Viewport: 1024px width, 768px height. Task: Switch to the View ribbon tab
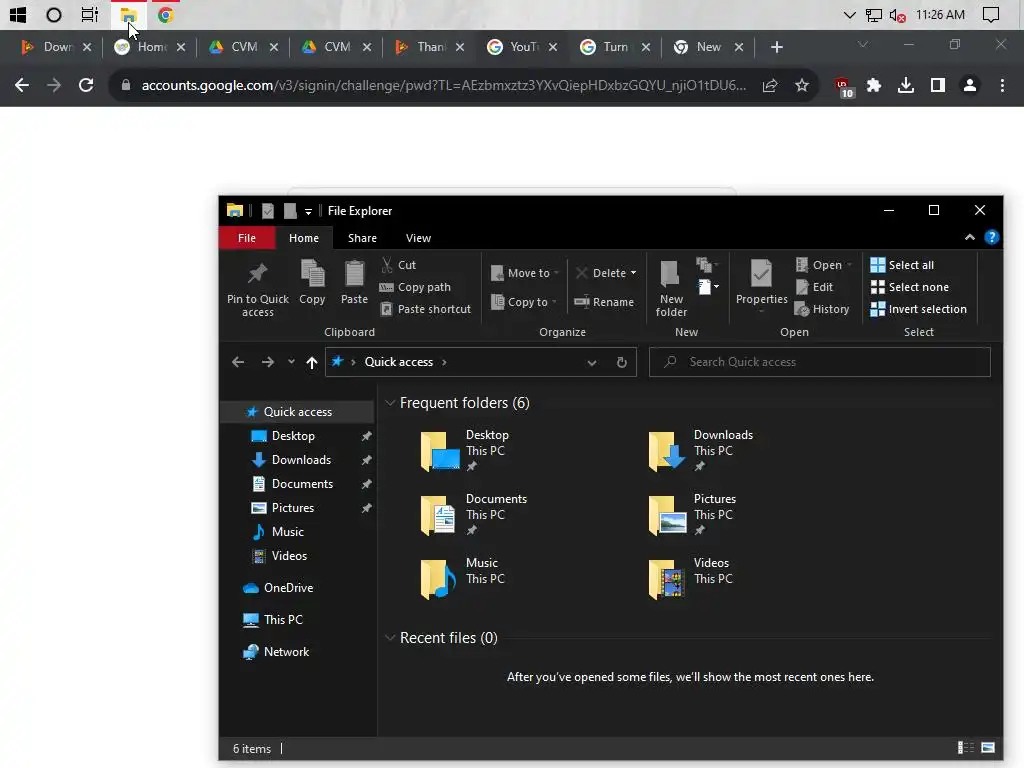coord(418,238)
